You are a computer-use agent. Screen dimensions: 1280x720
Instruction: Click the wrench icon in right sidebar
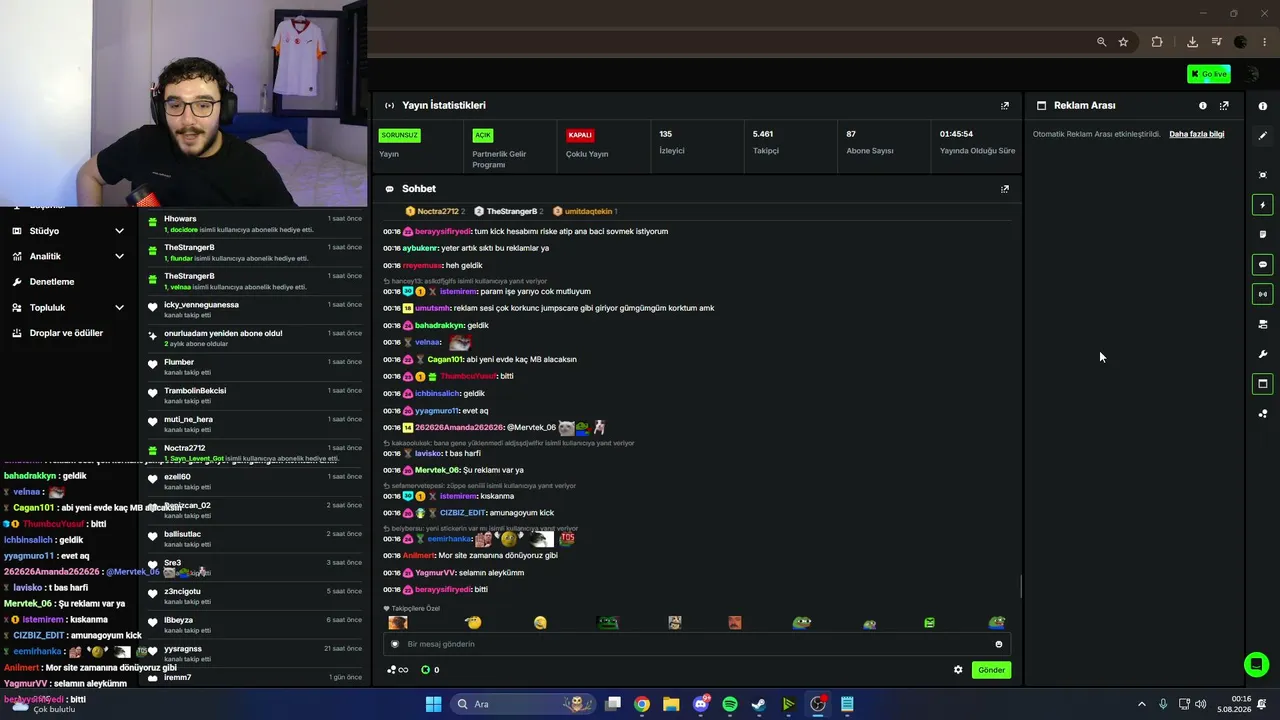[1263, 354]
